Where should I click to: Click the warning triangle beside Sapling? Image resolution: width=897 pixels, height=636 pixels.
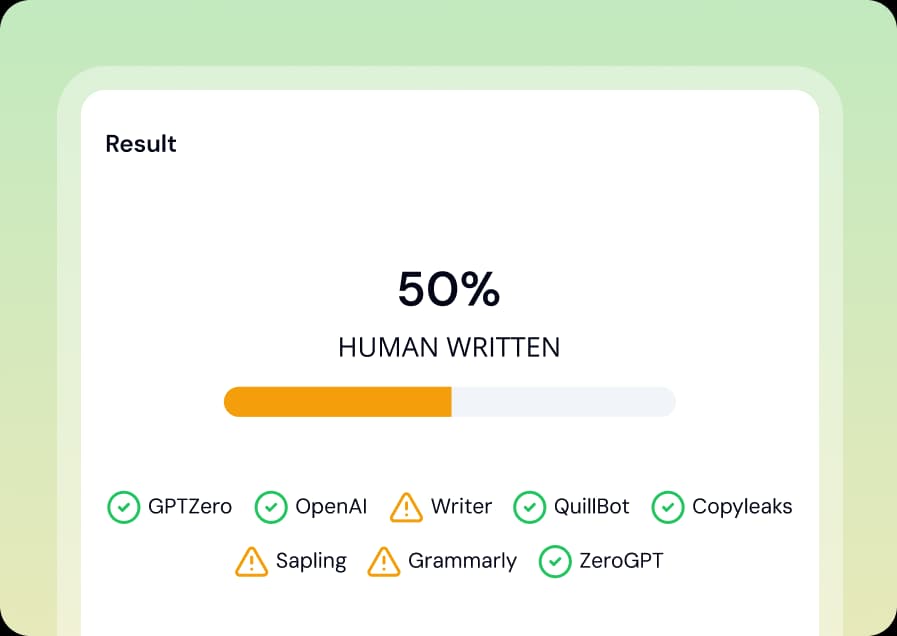tap(250, 561)
